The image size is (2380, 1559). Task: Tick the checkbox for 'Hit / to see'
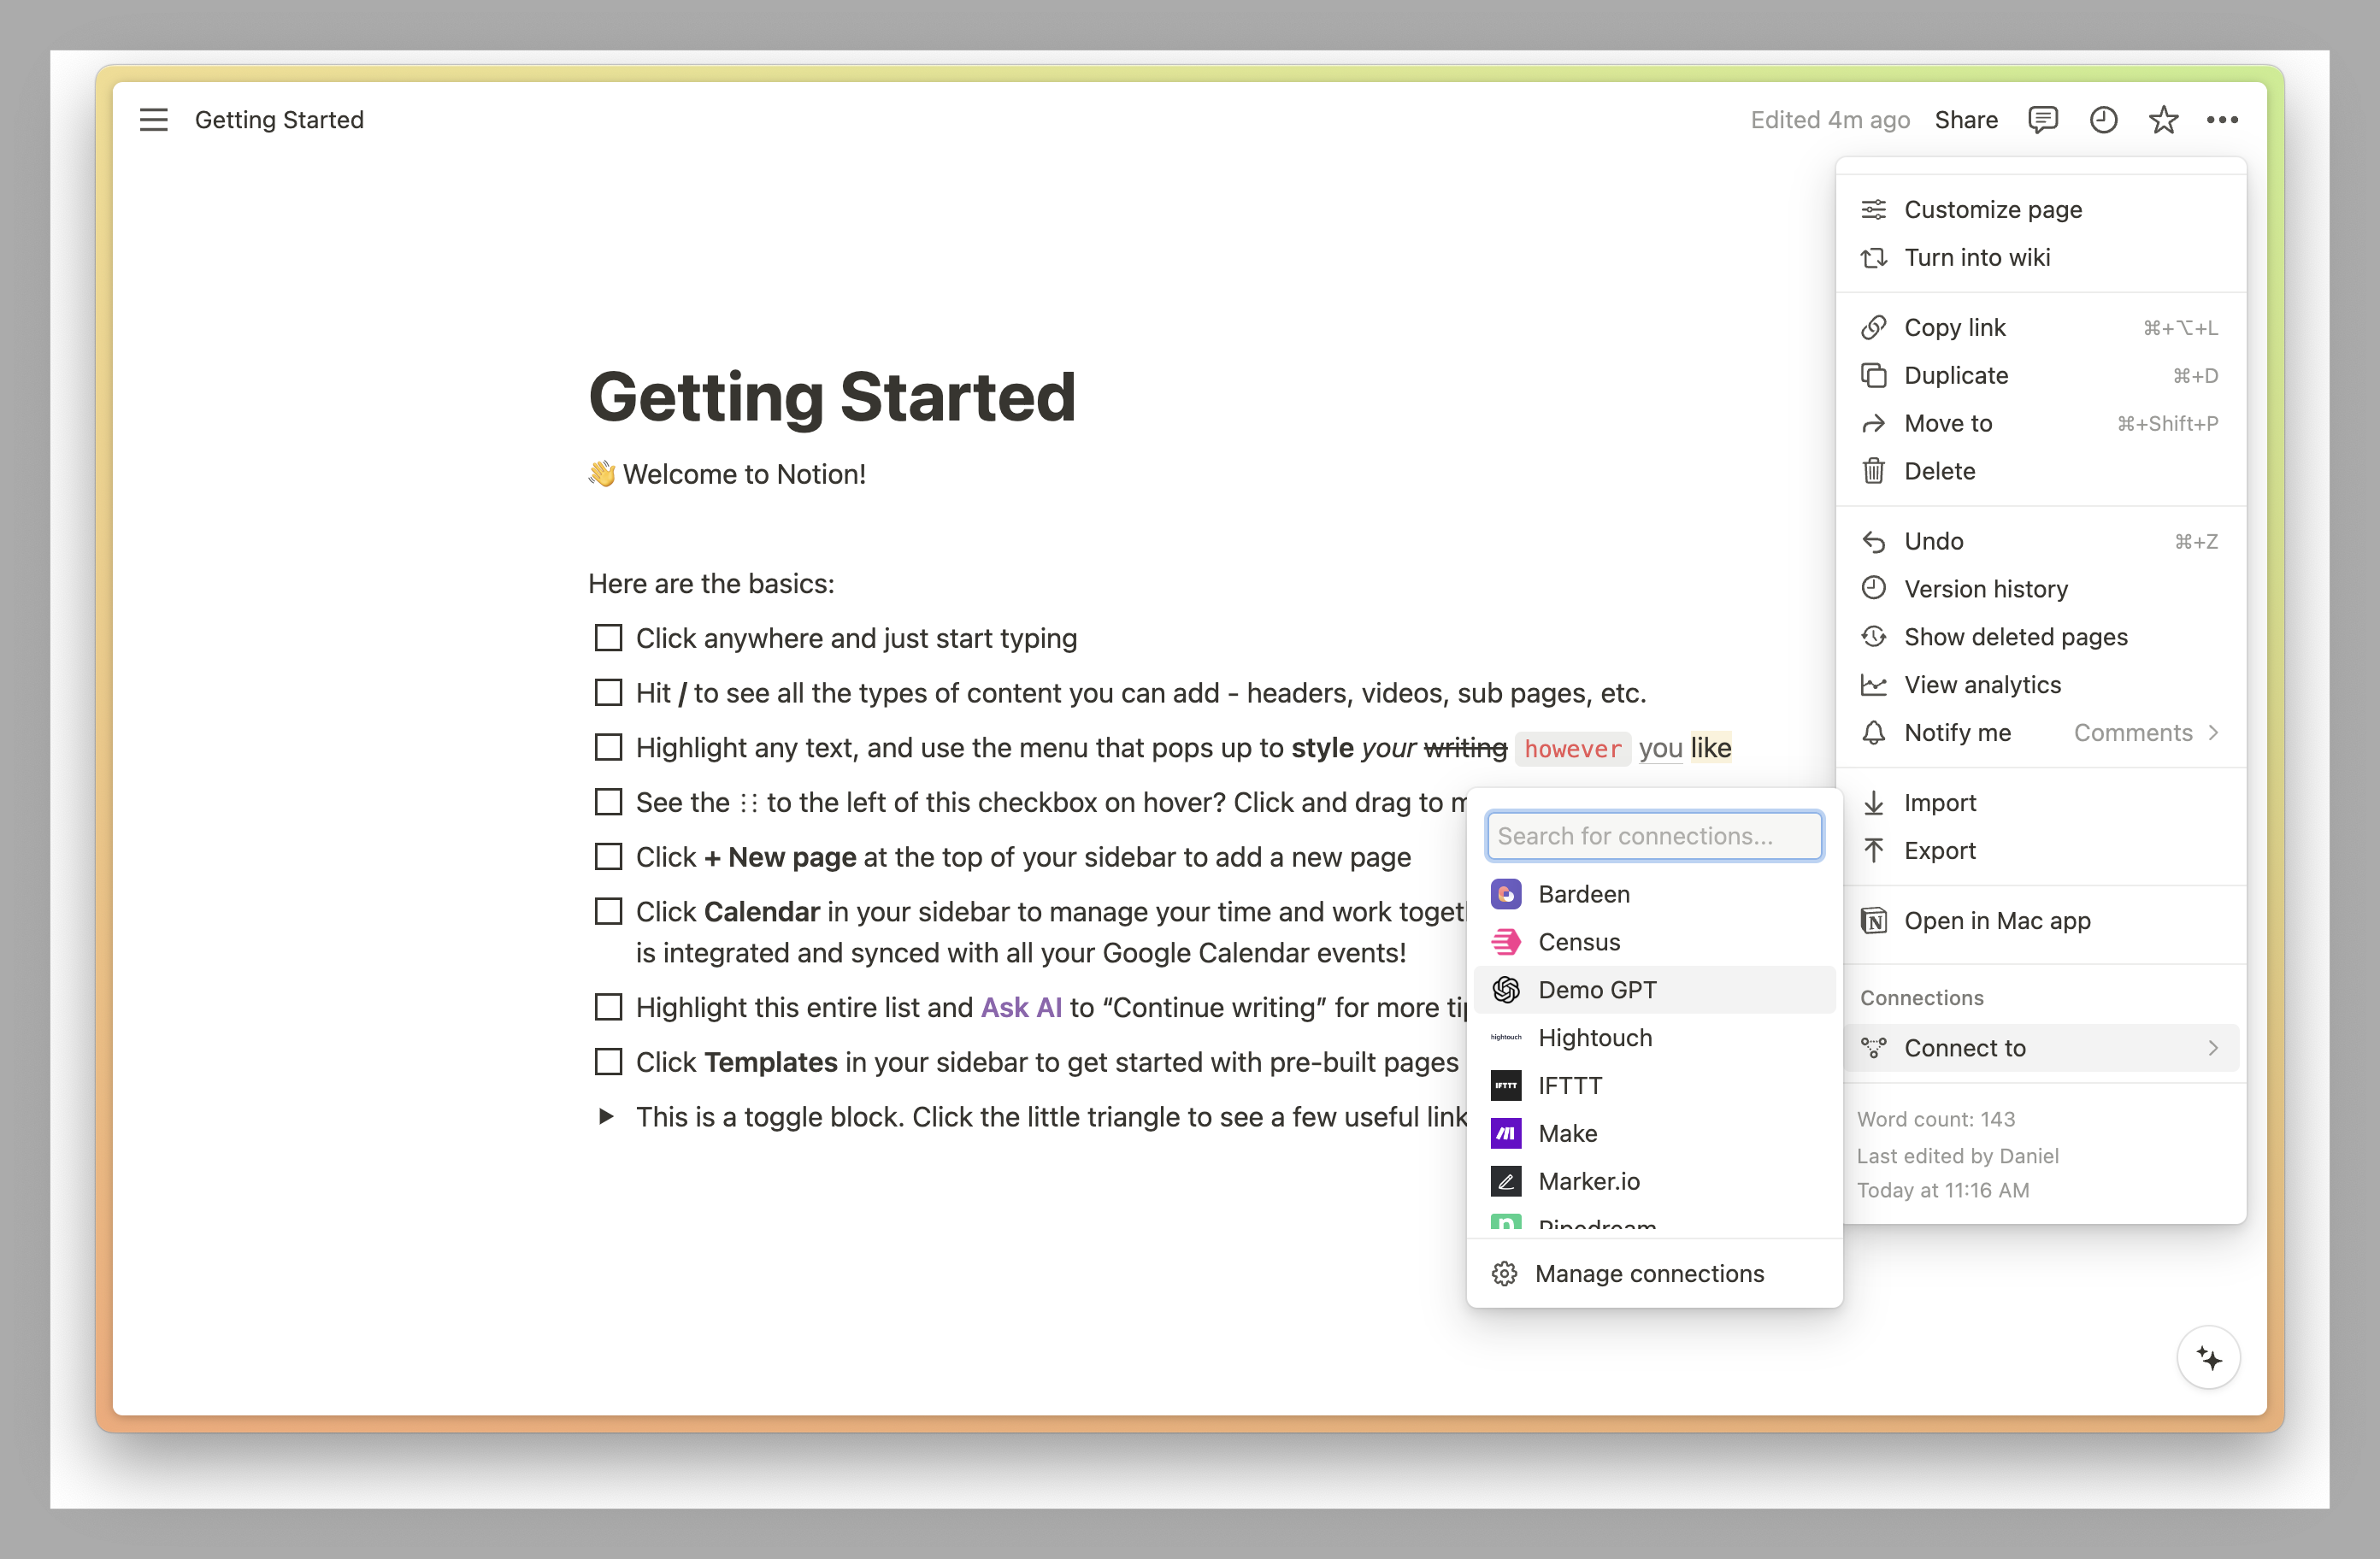click(608, 693)
